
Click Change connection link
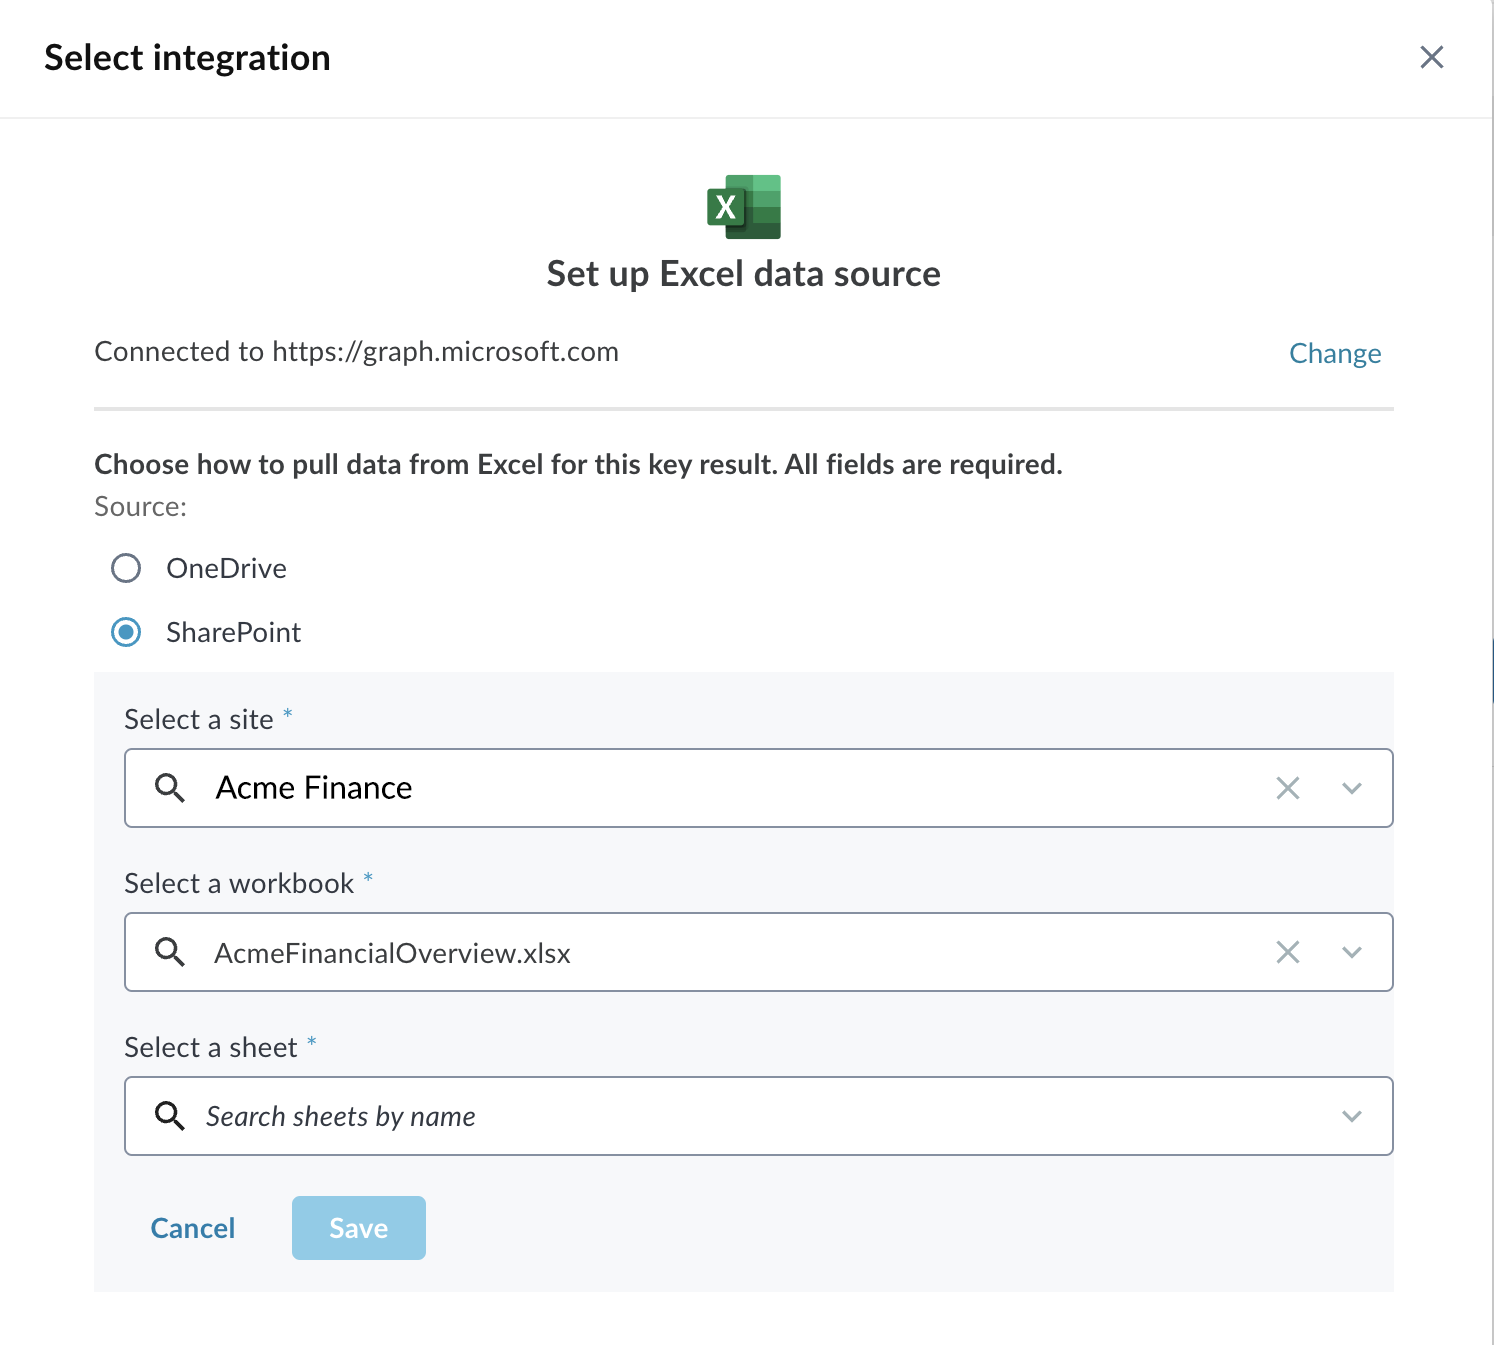[x=1335, y=353]
